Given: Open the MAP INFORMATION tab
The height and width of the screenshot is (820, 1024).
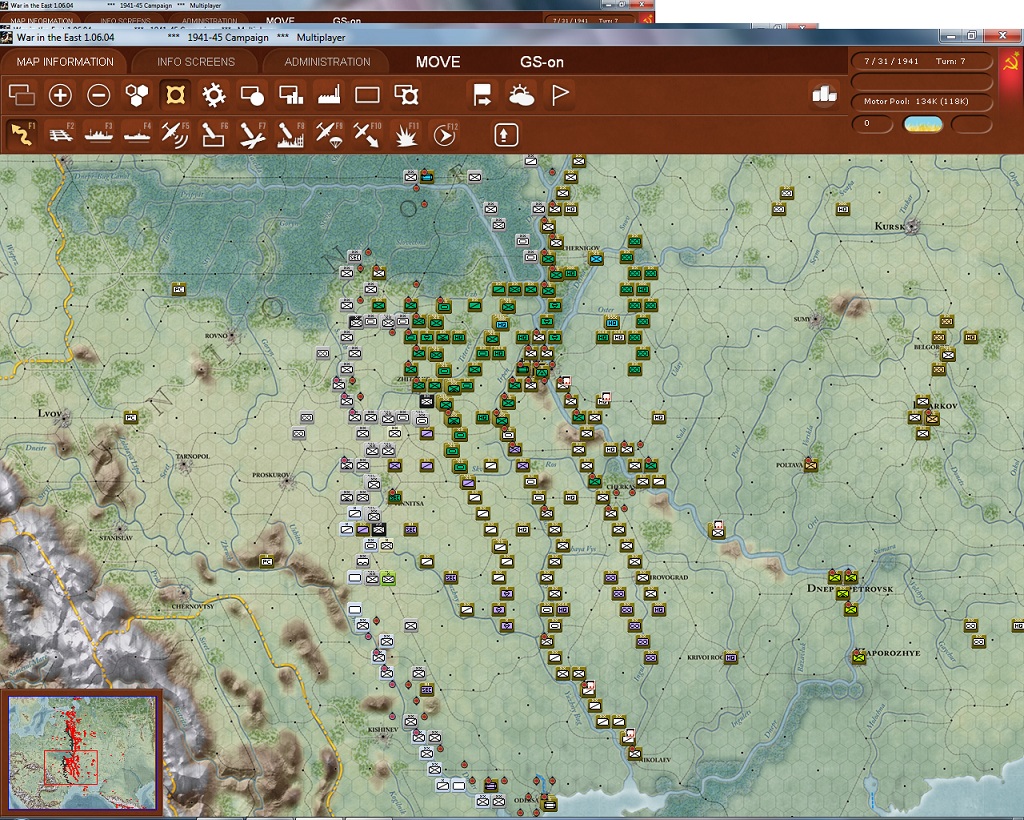Looking at the screenshot, I should click(x=65, y=62).
